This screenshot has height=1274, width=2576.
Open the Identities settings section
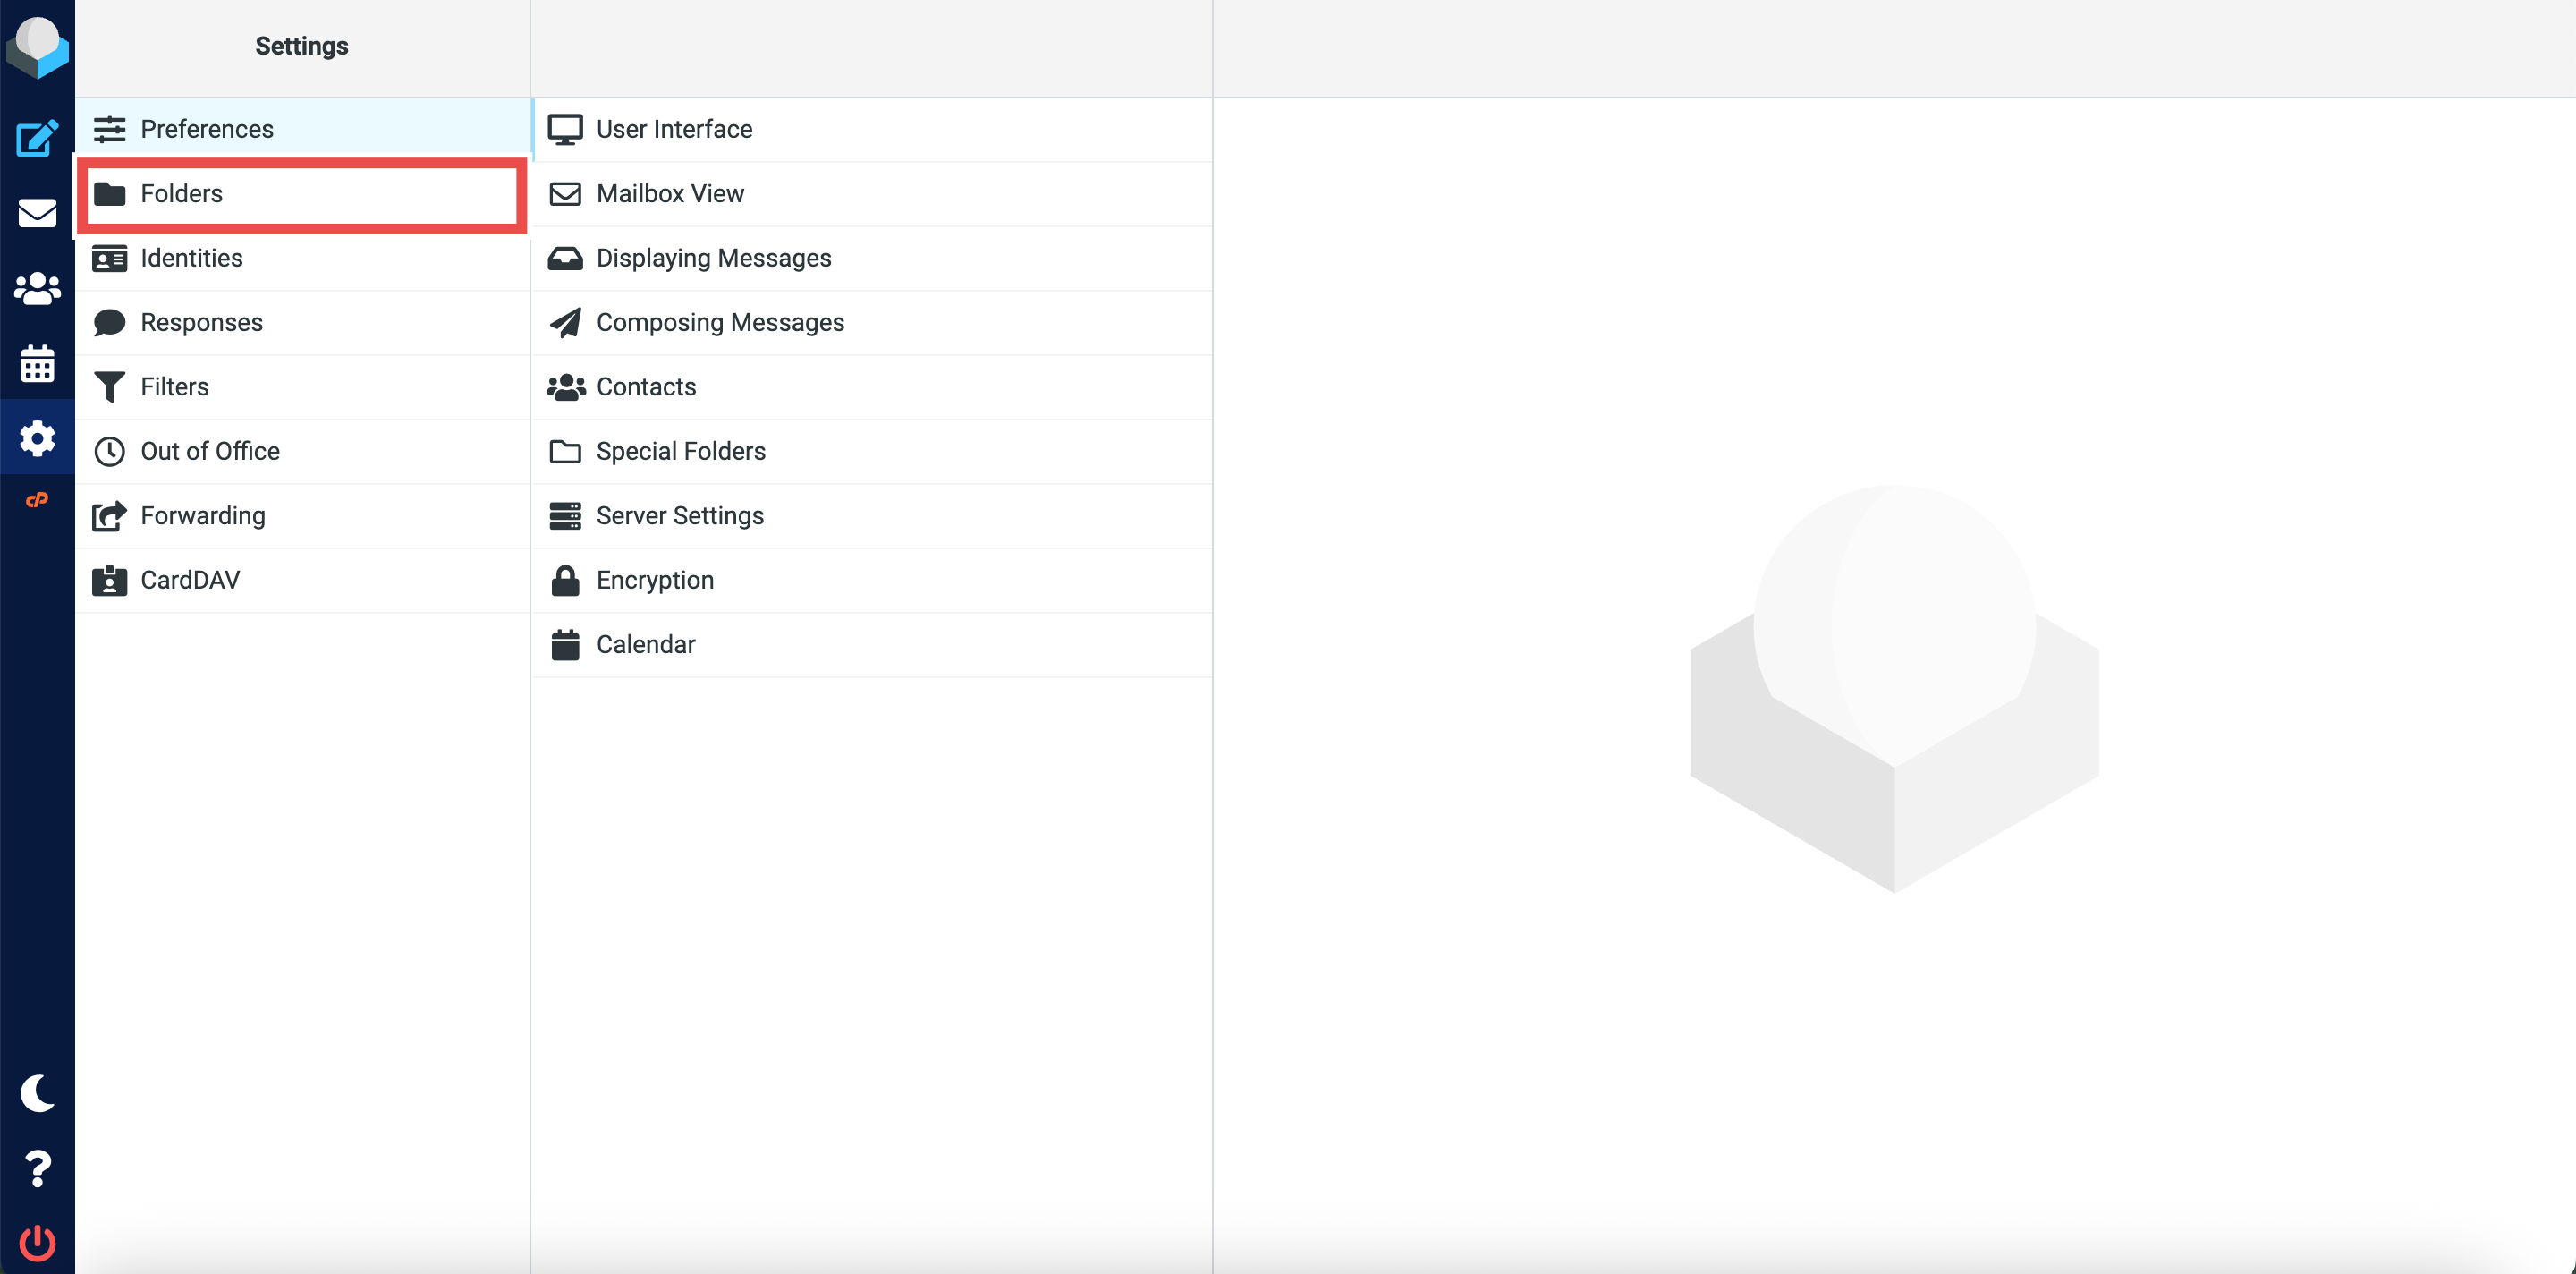tap(191, 258)
